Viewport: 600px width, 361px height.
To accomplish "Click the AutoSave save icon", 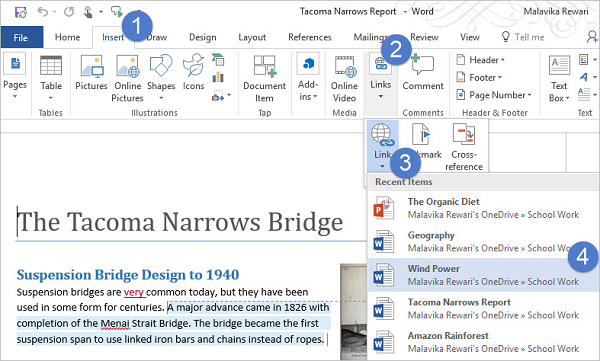I will [21, 12].
